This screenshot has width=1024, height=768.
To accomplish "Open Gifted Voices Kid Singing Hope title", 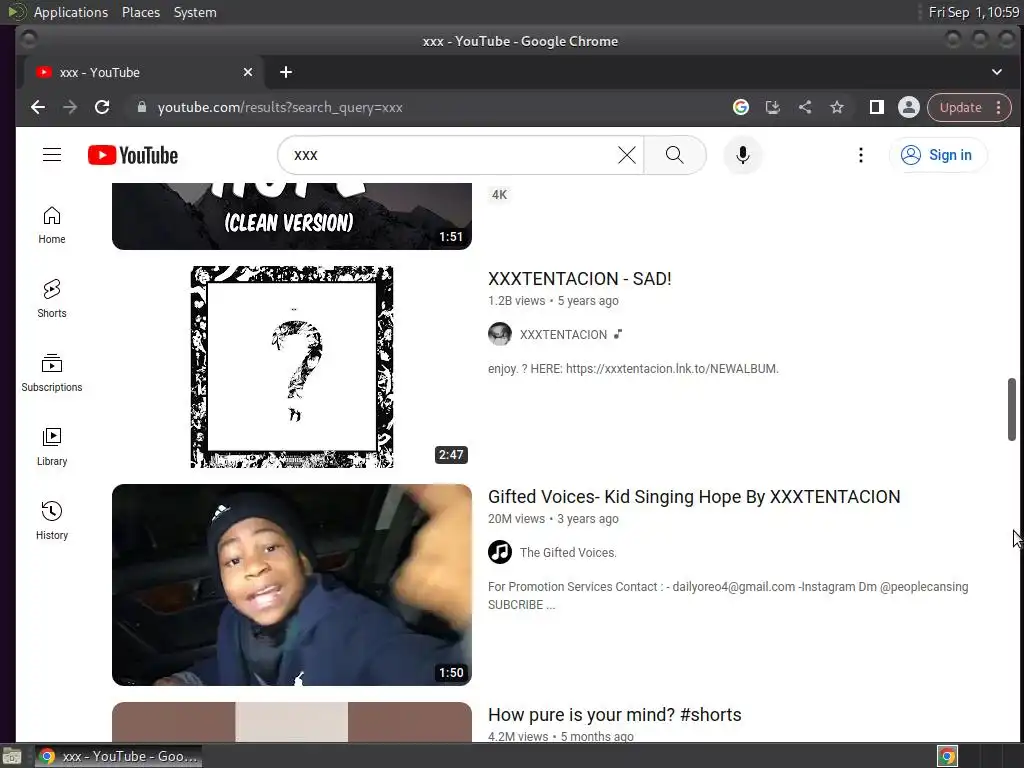I will coord(694,497).
